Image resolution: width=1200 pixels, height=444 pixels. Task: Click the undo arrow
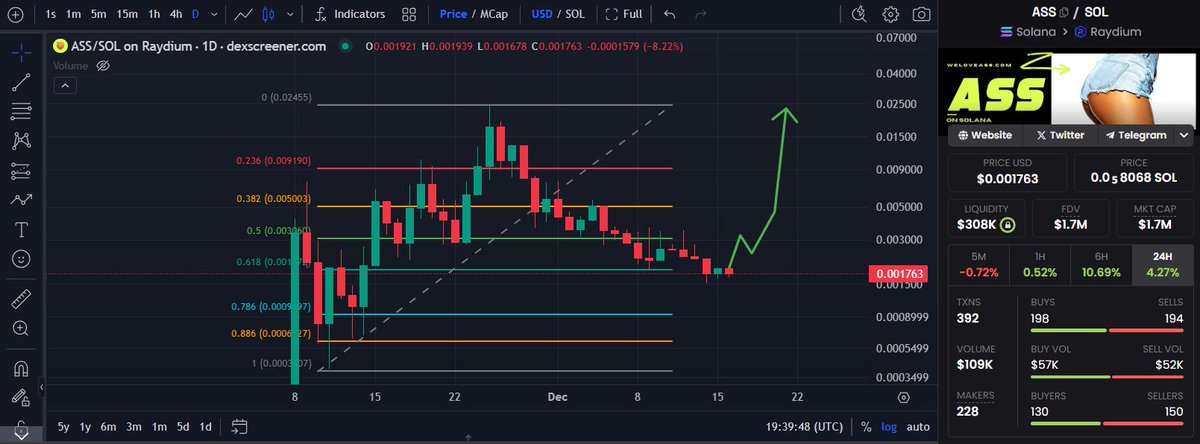point(670,15)
